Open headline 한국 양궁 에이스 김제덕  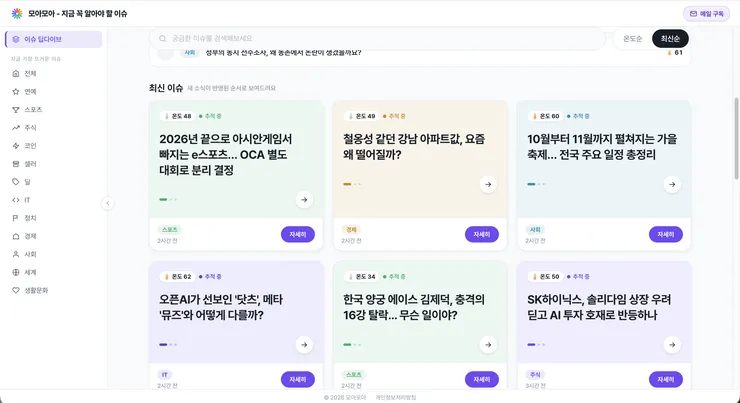pyautogui.click(x=414, y=307)
